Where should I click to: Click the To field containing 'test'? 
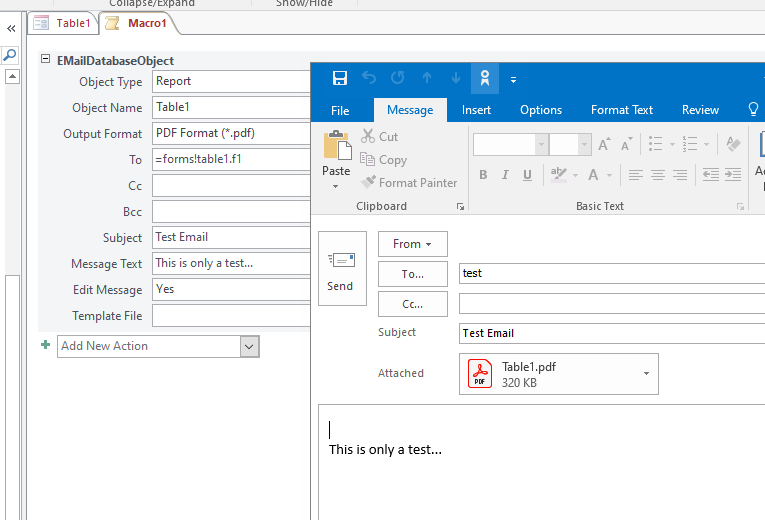pos(612,273)
